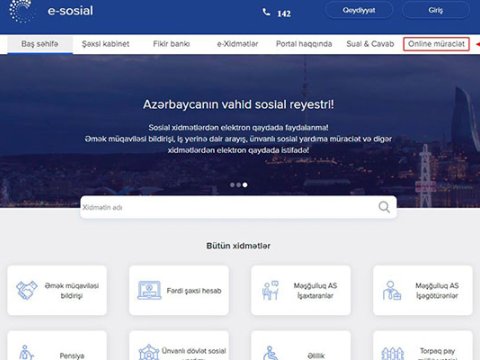The height and width of the screenshot is (360, 480).
Task: Open the Baş səhifə tab
Action: coord(40,44)
